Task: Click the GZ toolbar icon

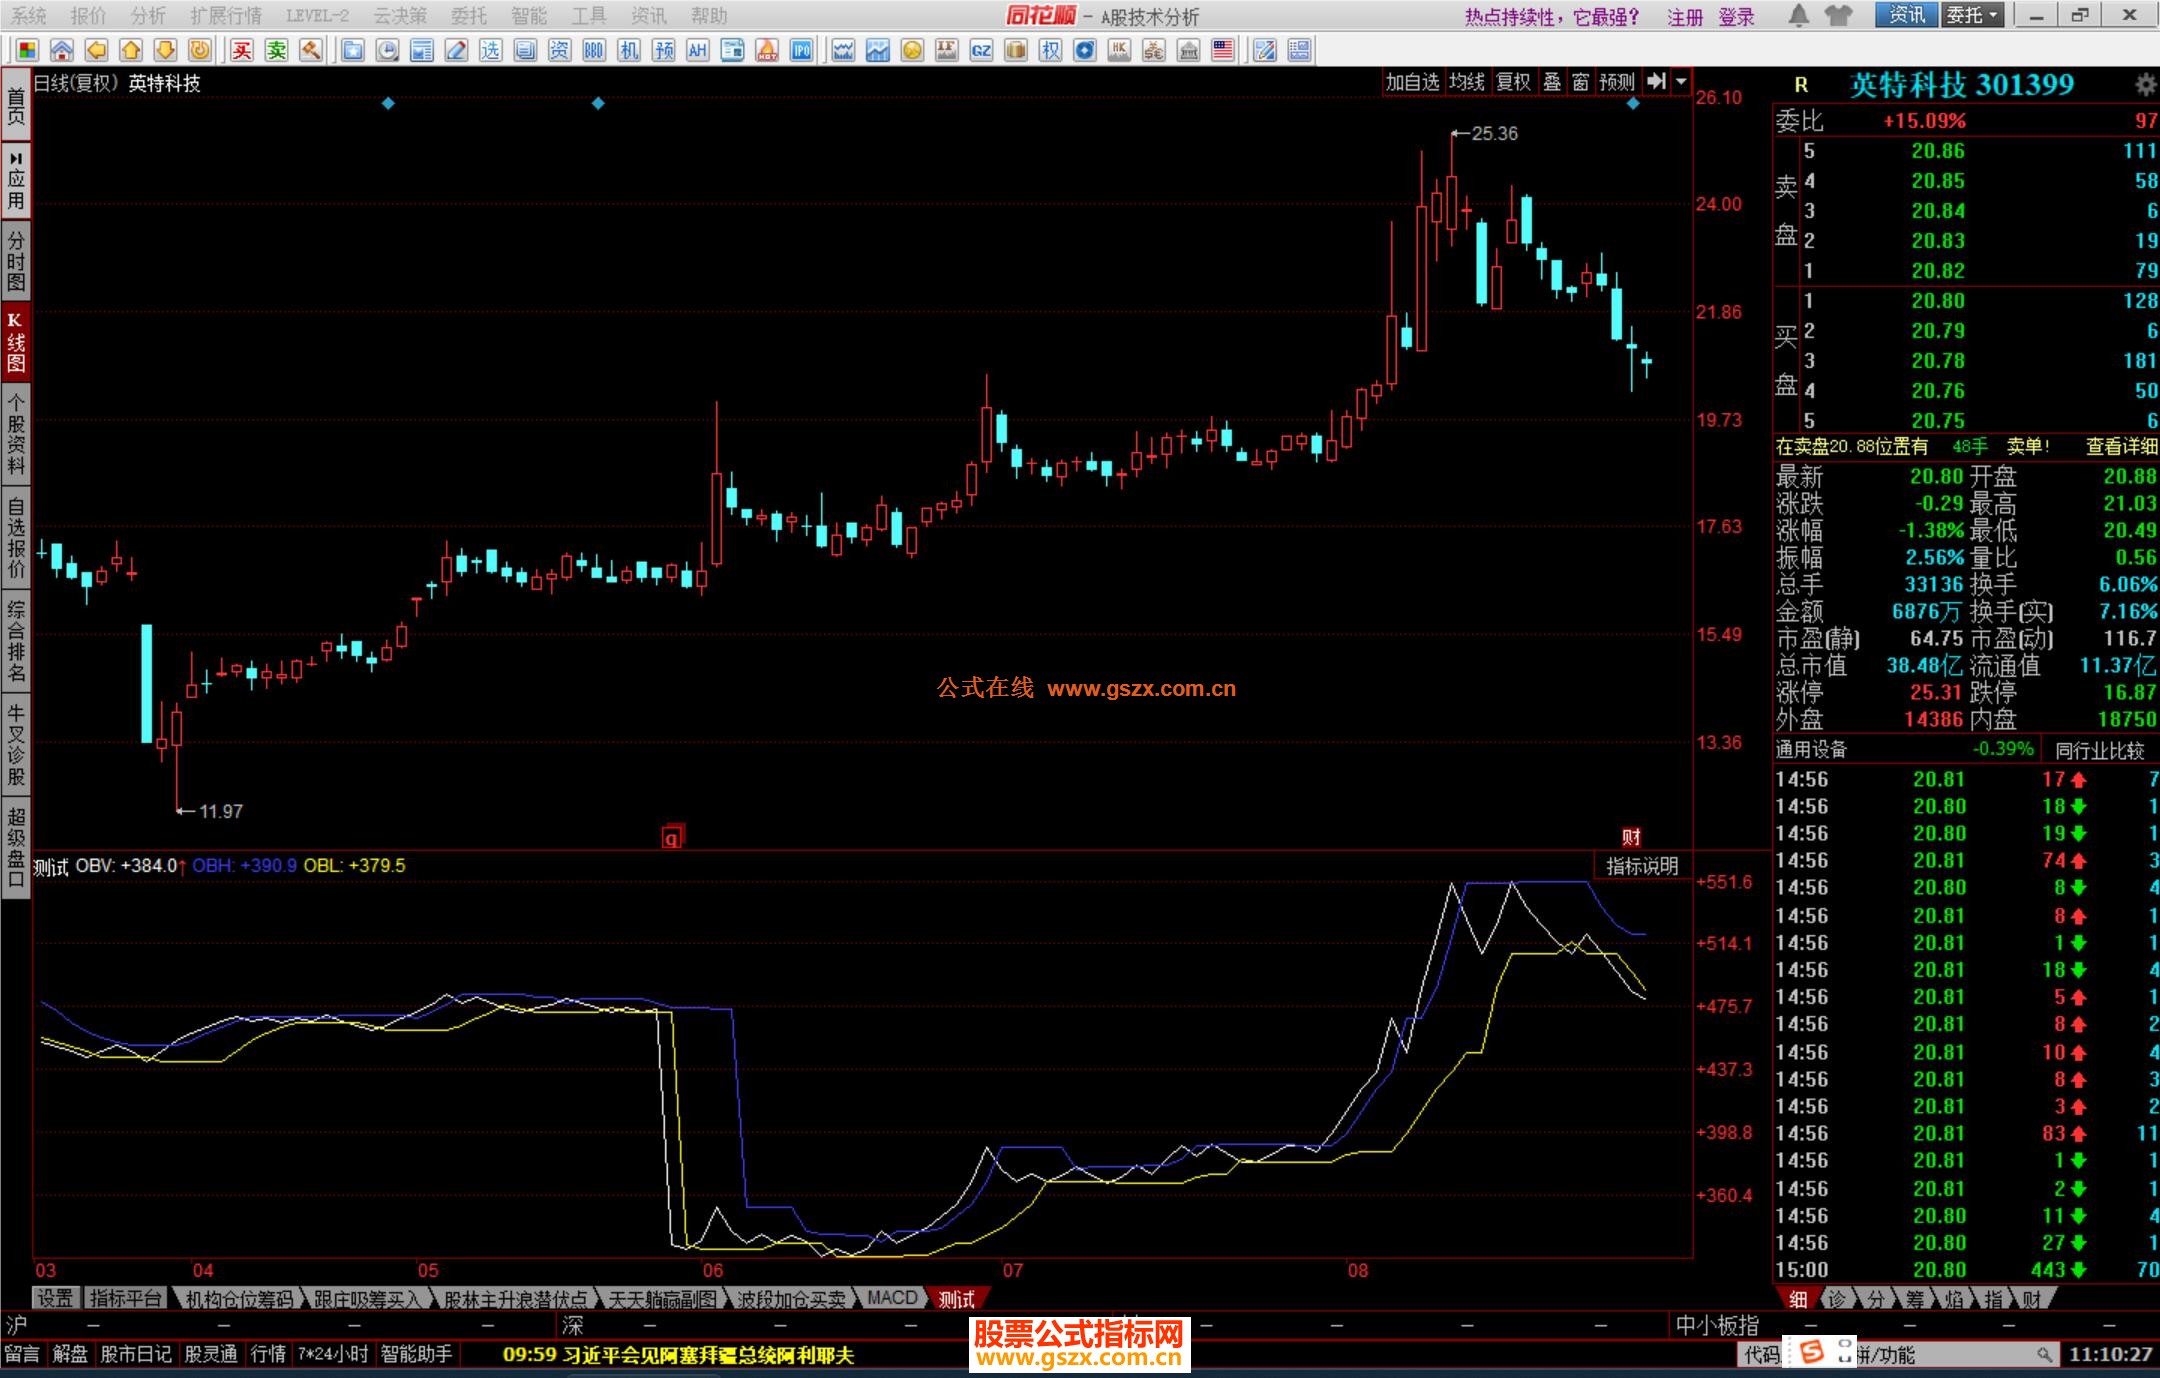Action: (x=981, y=50)
